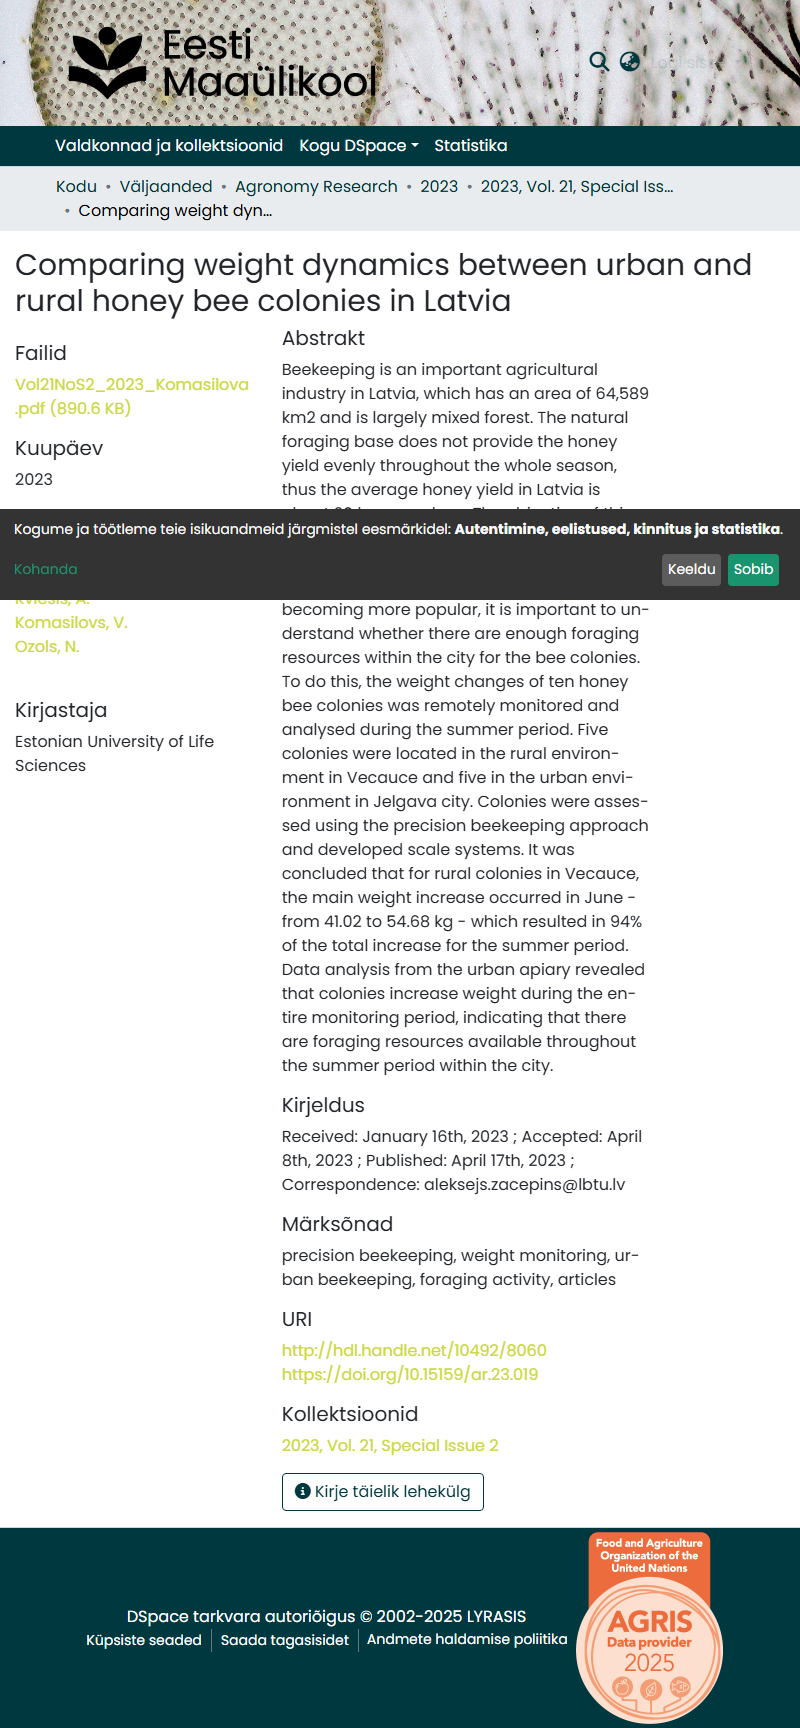The height and width of the screenshot is (1728, 800).
Task: Open Küpsiste seaded footer link
Action: coord(144,1640)
